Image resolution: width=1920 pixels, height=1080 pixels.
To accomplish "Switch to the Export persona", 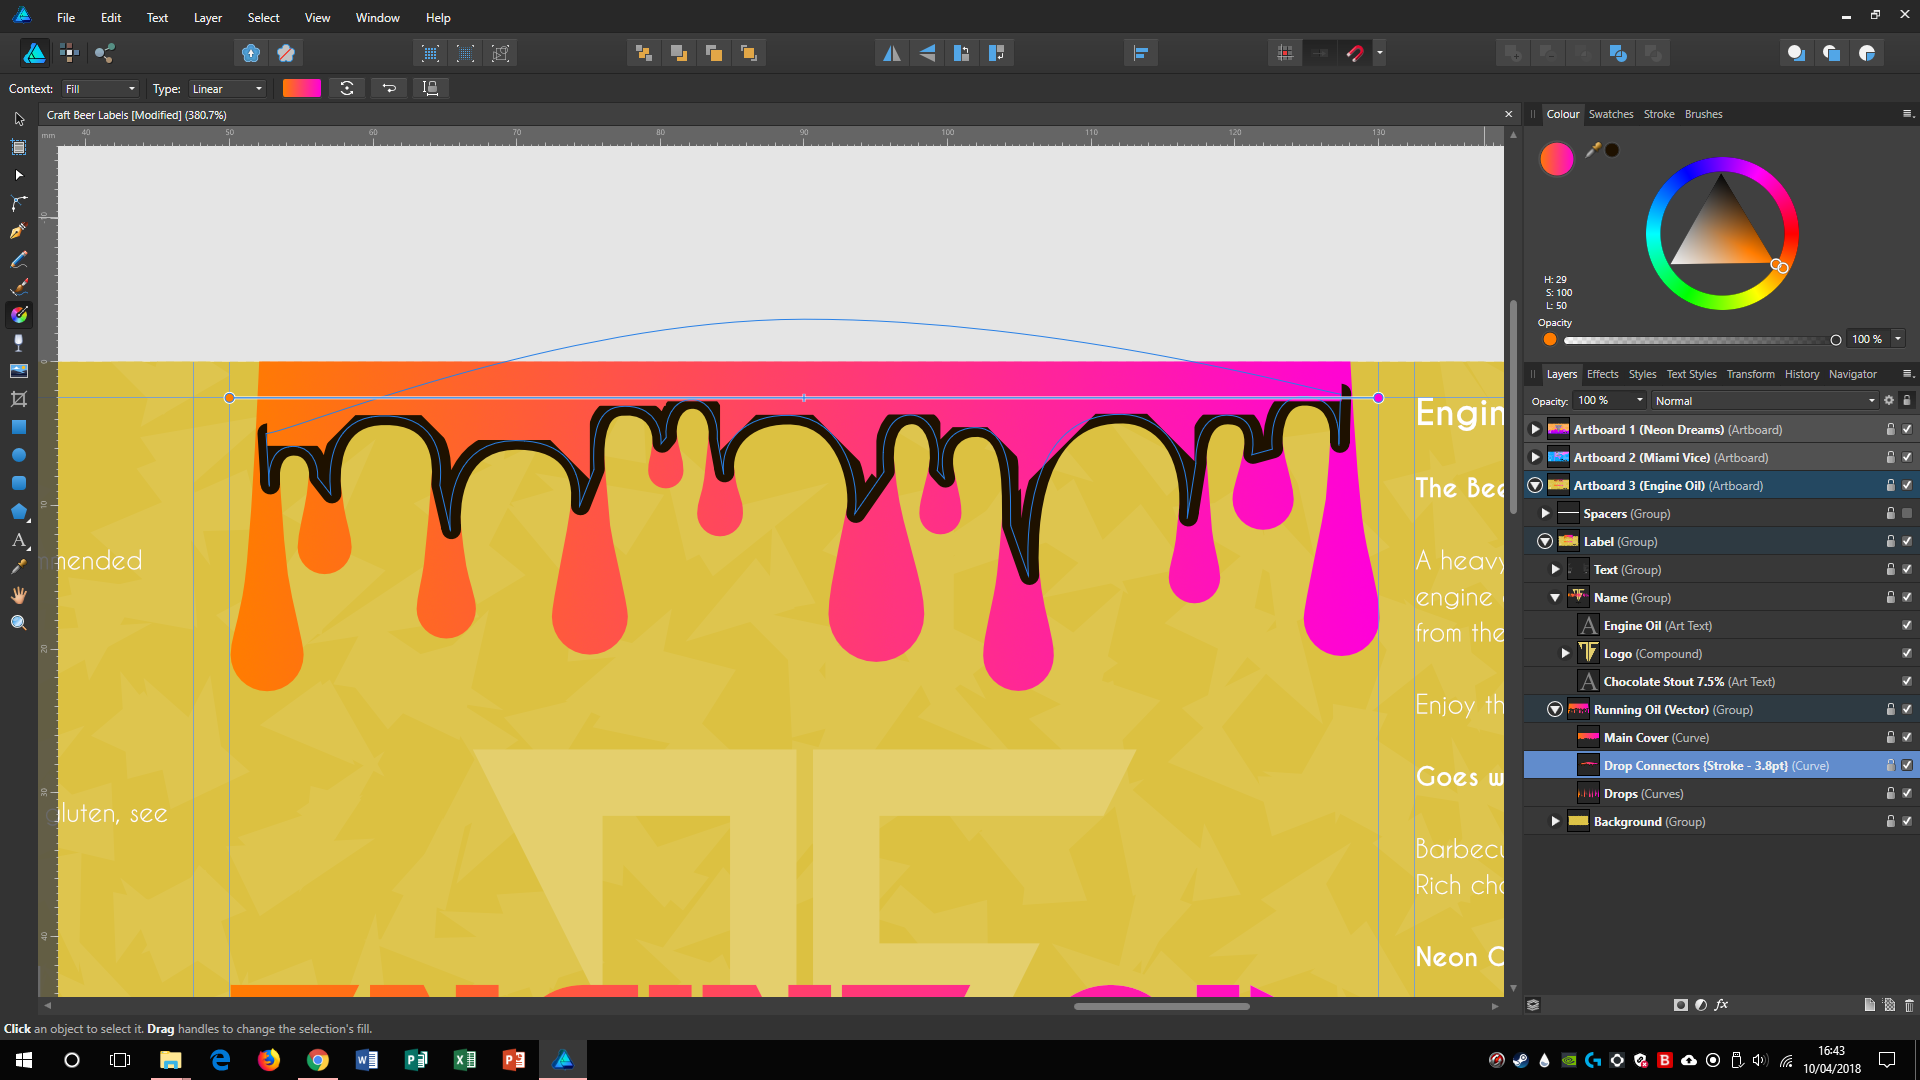I will pyautogui.click(x=105, y=53).
